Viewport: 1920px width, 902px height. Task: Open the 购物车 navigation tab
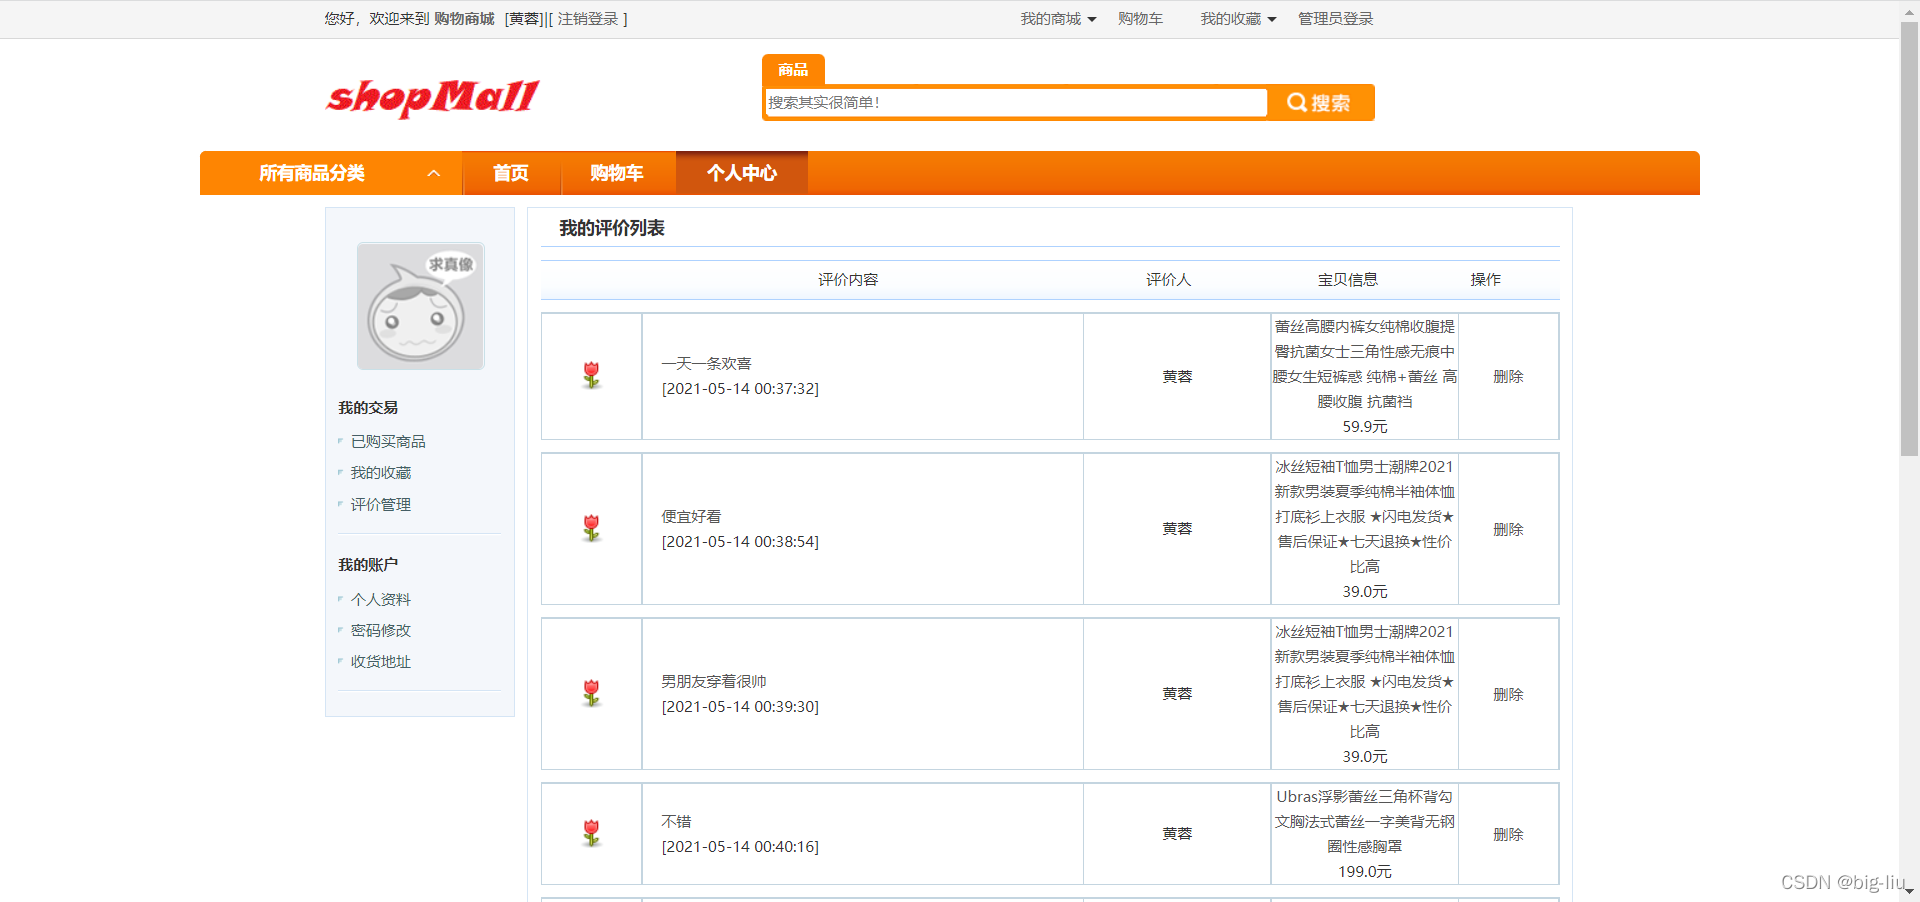pyautogui.click(x=617, y=173)
